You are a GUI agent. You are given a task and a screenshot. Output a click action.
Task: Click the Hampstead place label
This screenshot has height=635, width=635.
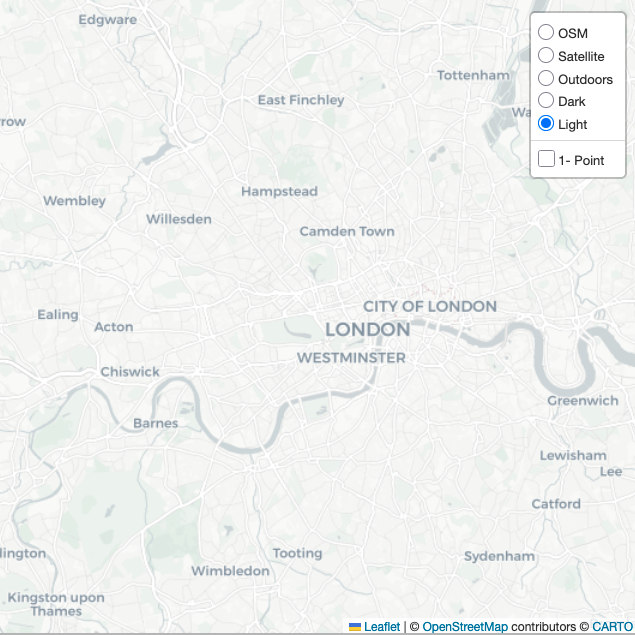click(x=279, y=192)
